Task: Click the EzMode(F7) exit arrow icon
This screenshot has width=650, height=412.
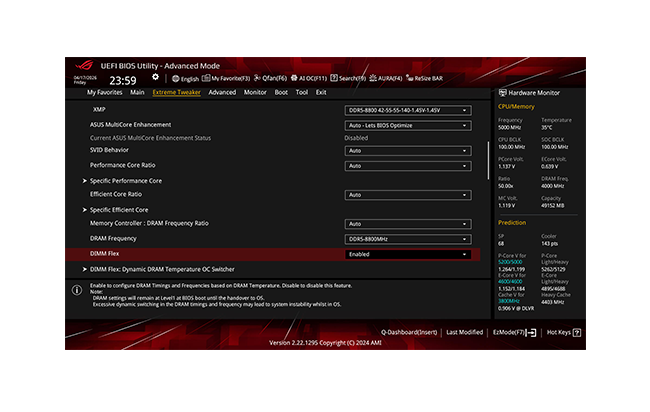Action: point(531,333)
